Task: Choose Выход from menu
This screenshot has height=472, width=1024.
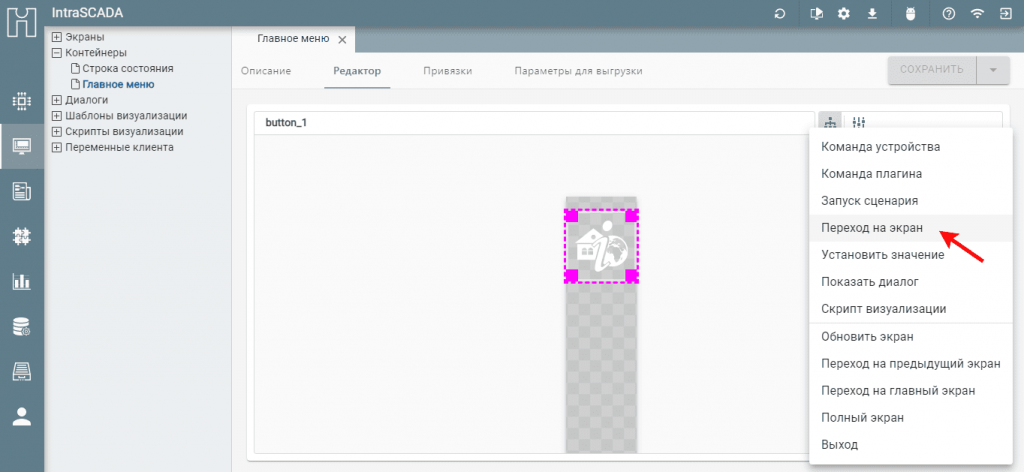Action: point(910,445)
